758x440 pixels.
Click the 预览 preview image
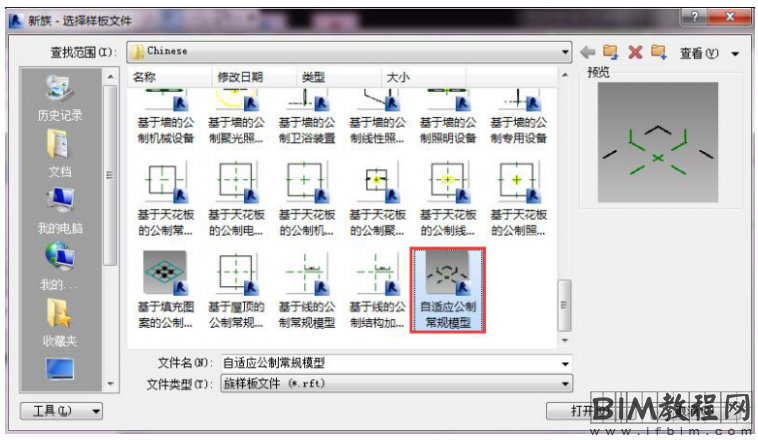coord(657,142)
